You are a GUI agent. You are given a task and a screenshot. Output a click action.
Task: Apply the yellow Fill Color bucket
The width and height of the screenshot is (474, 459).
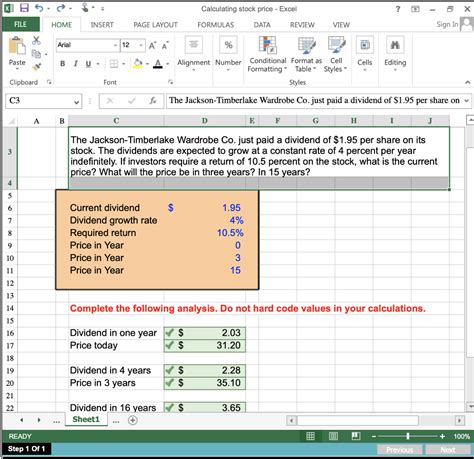point(138,63)
